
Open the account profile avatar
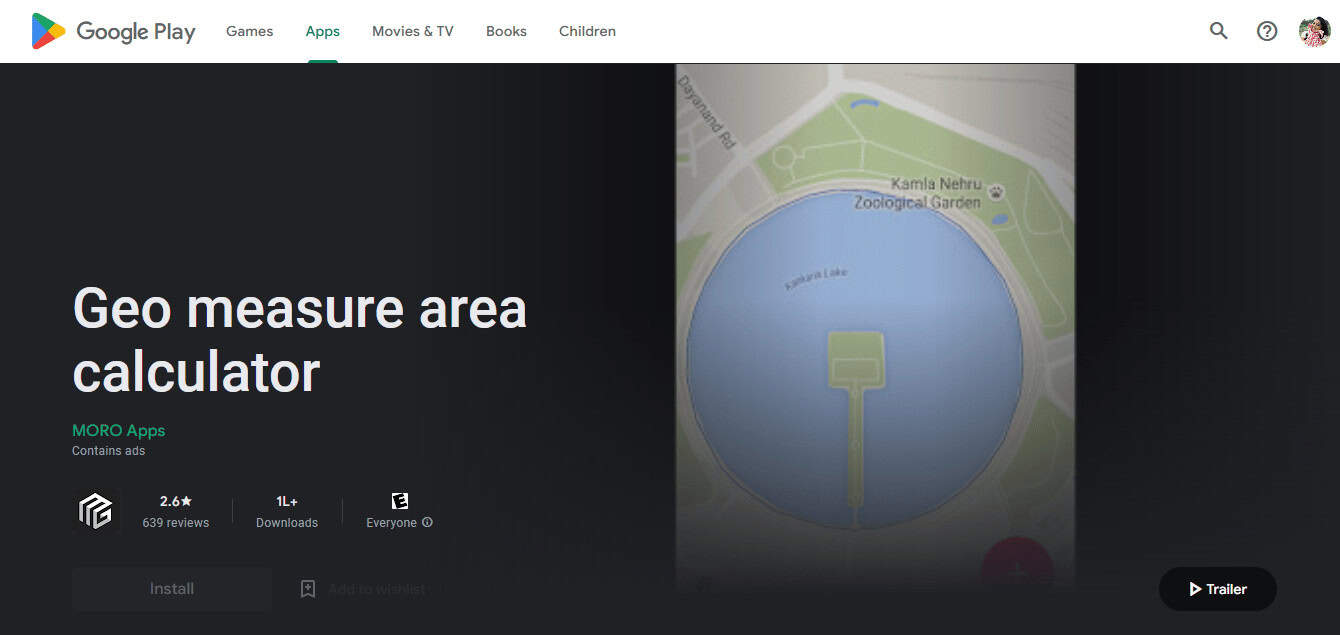tap(1314, 31)
